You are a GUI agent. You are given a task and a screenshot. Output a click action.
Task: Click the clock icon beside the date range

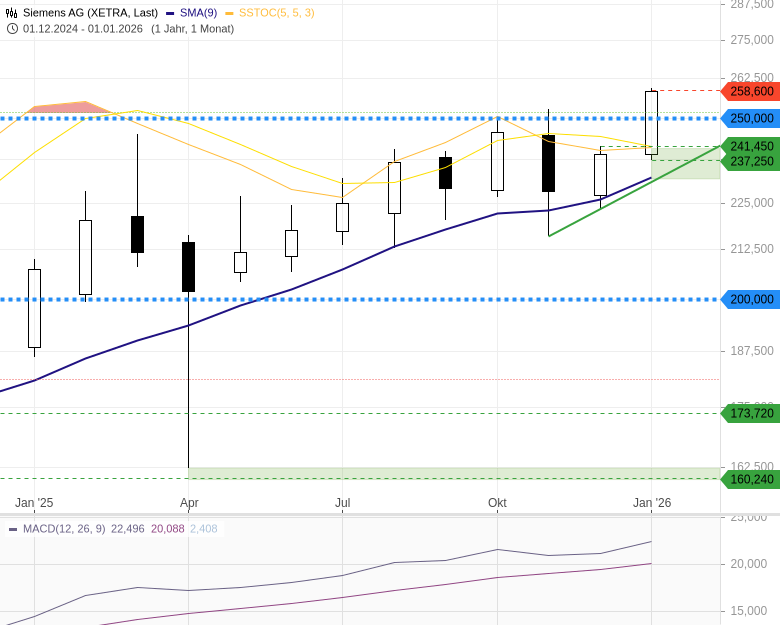coord(12,28)
